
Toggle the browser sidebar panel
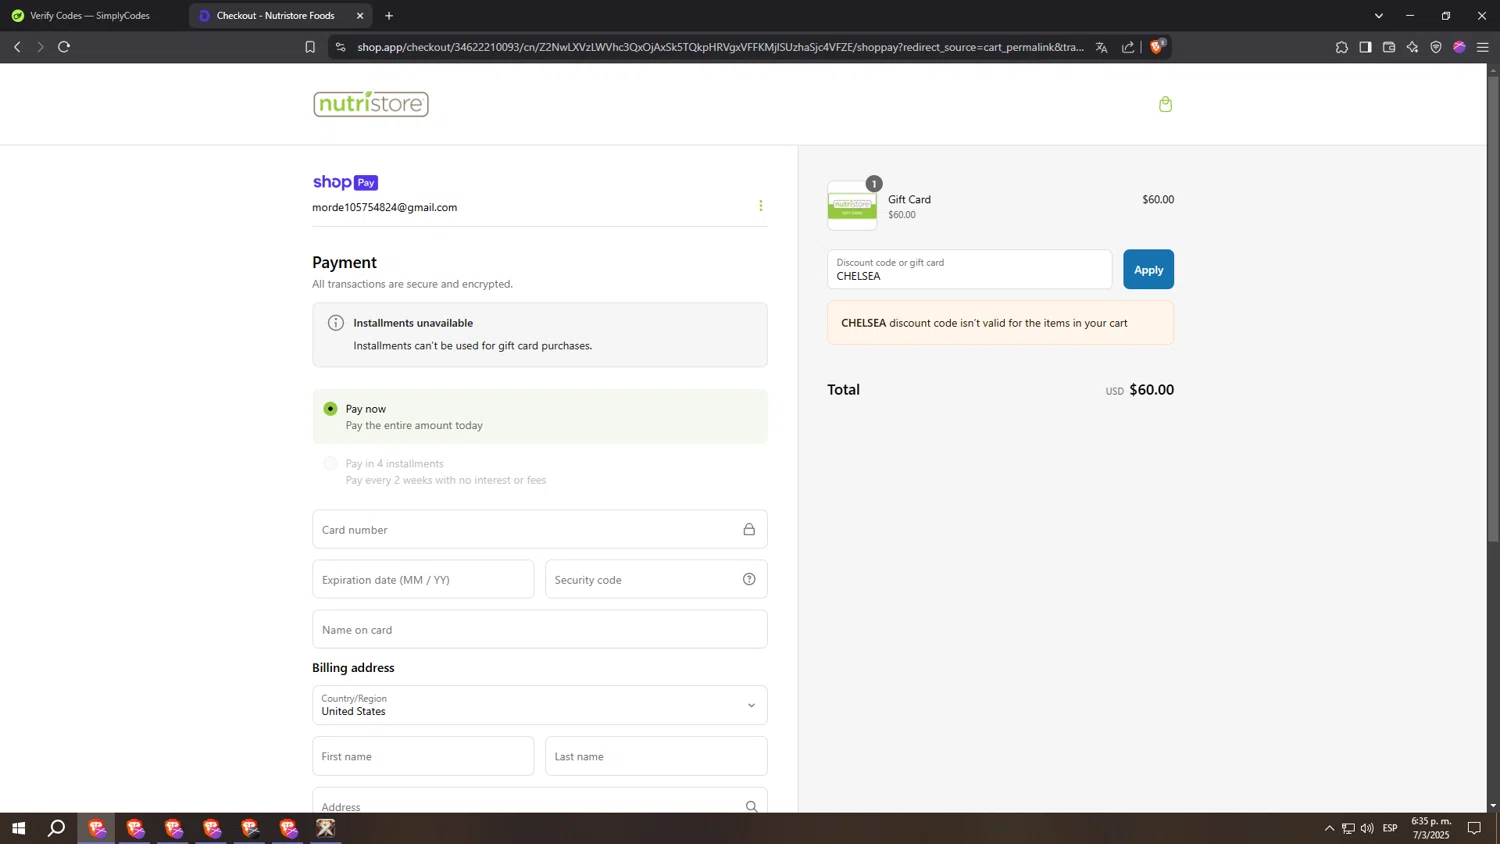1365,47
